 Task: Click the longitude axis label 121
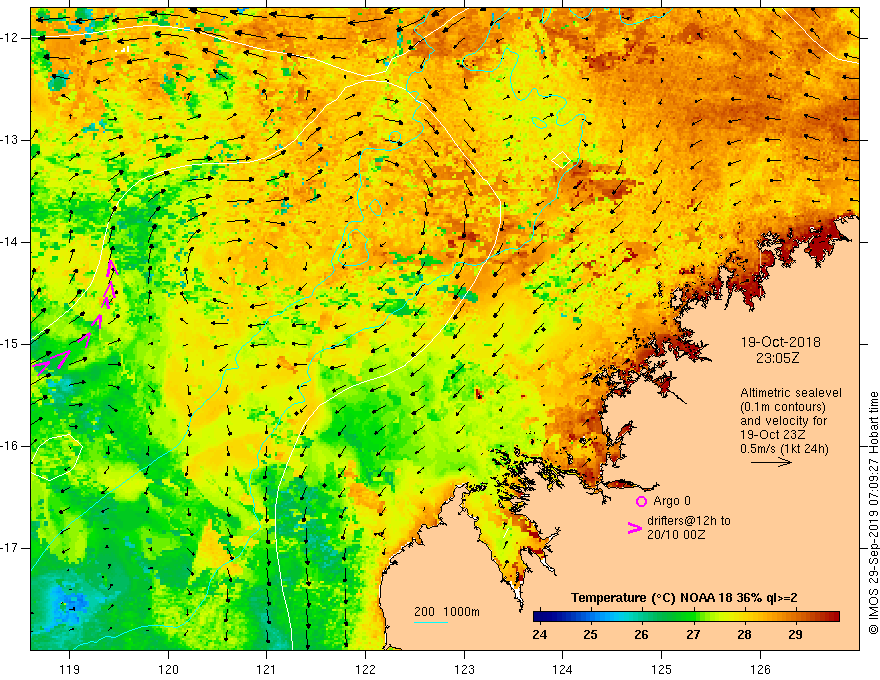tap(267, 669)
